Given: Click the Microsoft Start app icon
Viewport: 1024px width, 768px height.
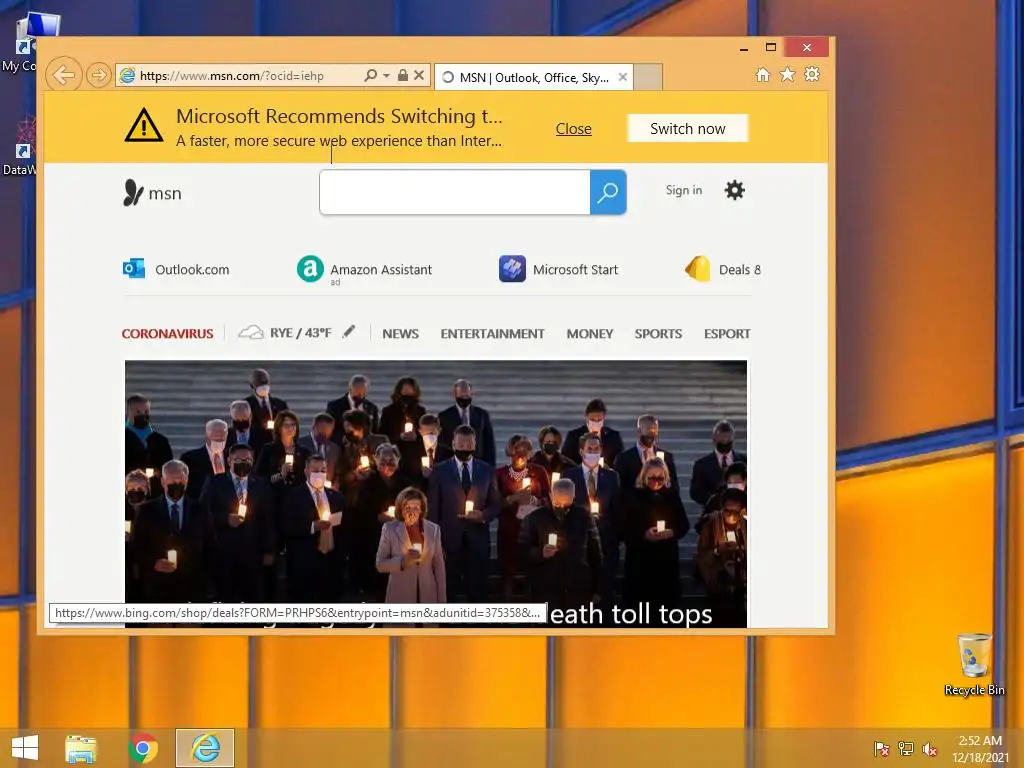Looking at the screenshot, I should tap(513, 269).
